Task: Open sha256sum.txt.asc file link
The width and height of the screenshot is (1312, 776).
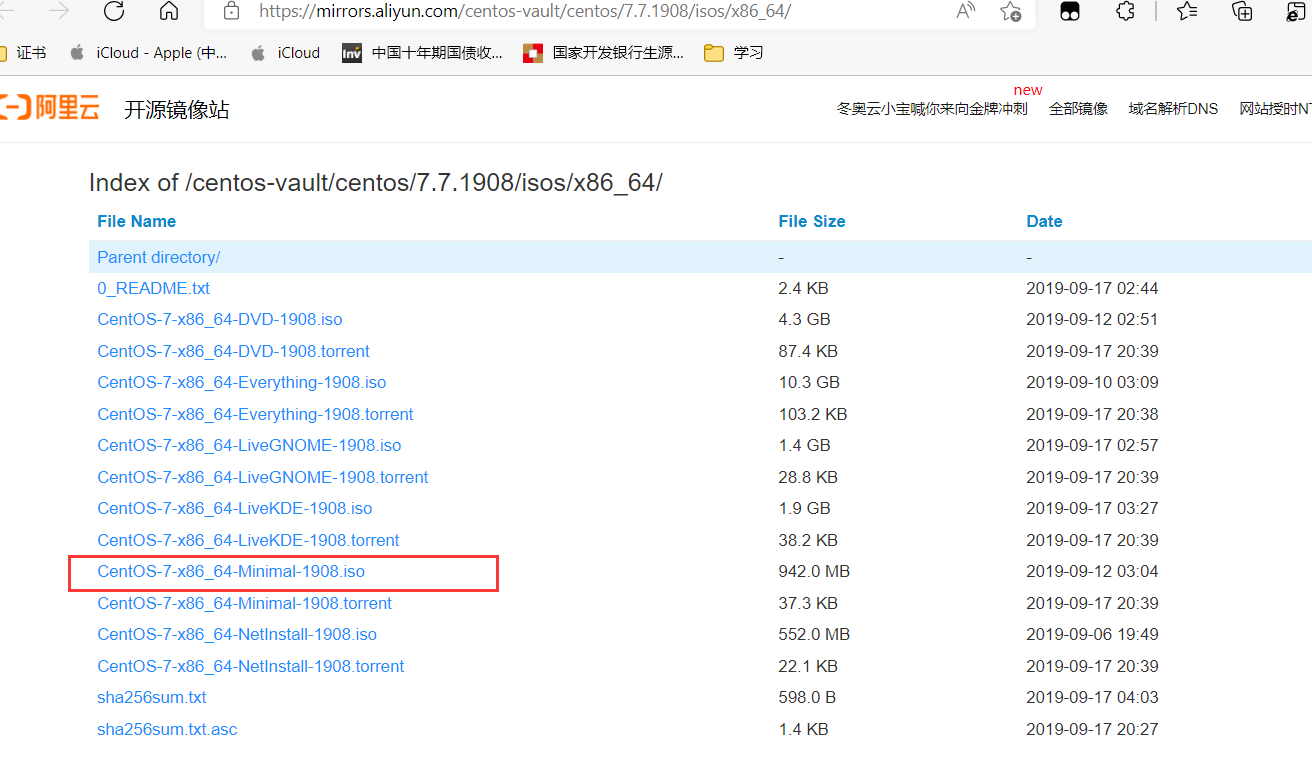Action: click(167, 729)
